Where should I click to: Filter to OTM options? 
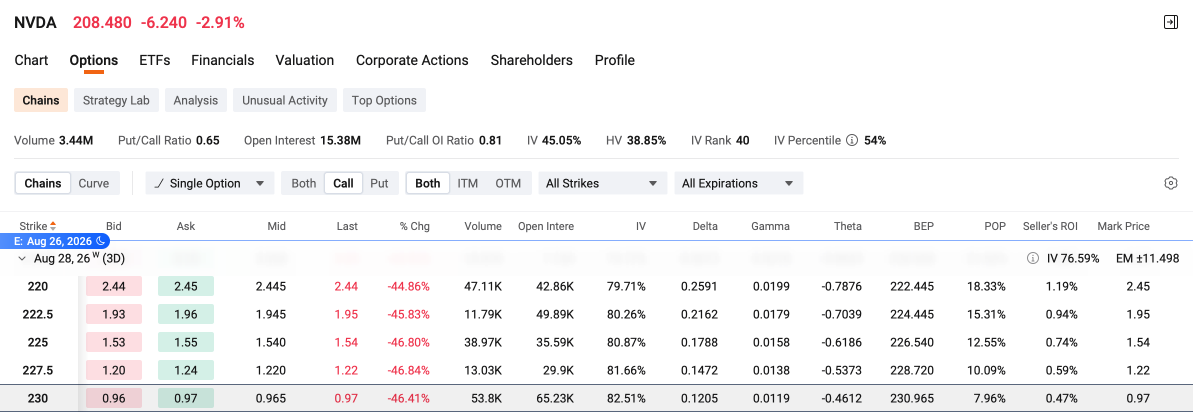point(508,183)
